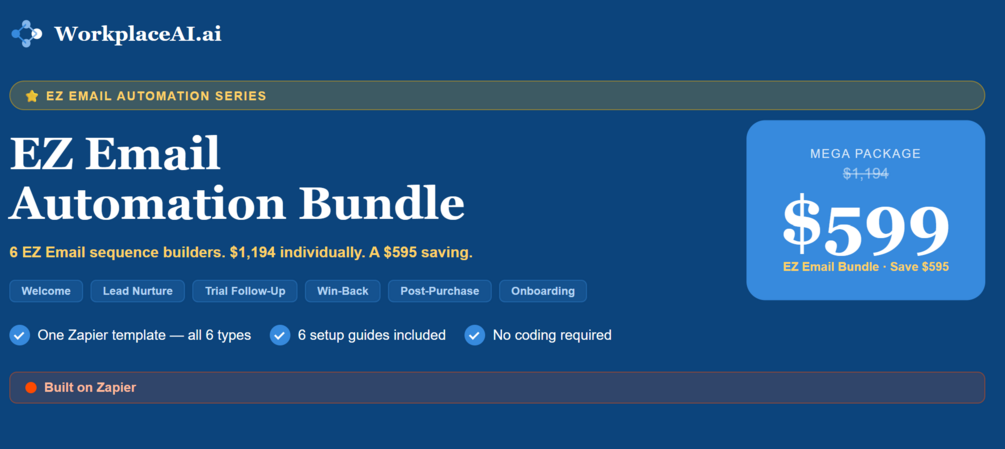The image size is (1005, 449).
Task: Click the orange dot in Built on Zapier bar
Action: point(31,388)
